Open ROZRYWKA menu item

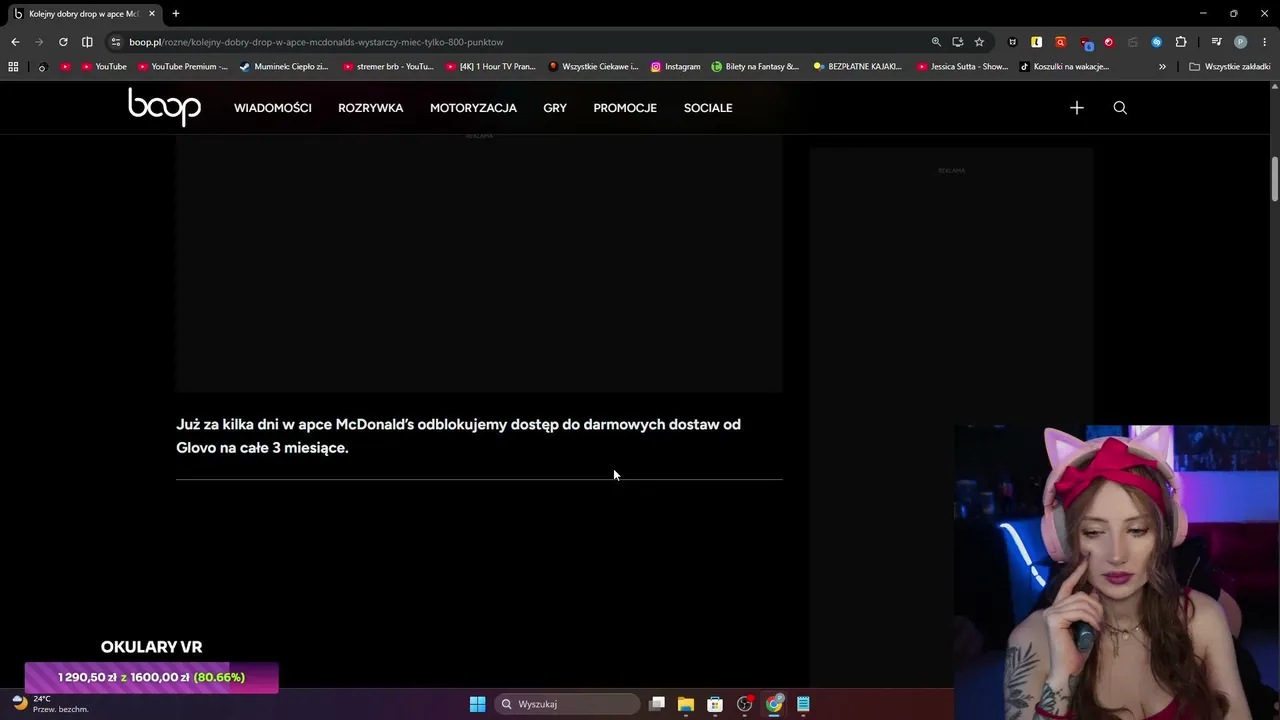(x=371, y=108)
